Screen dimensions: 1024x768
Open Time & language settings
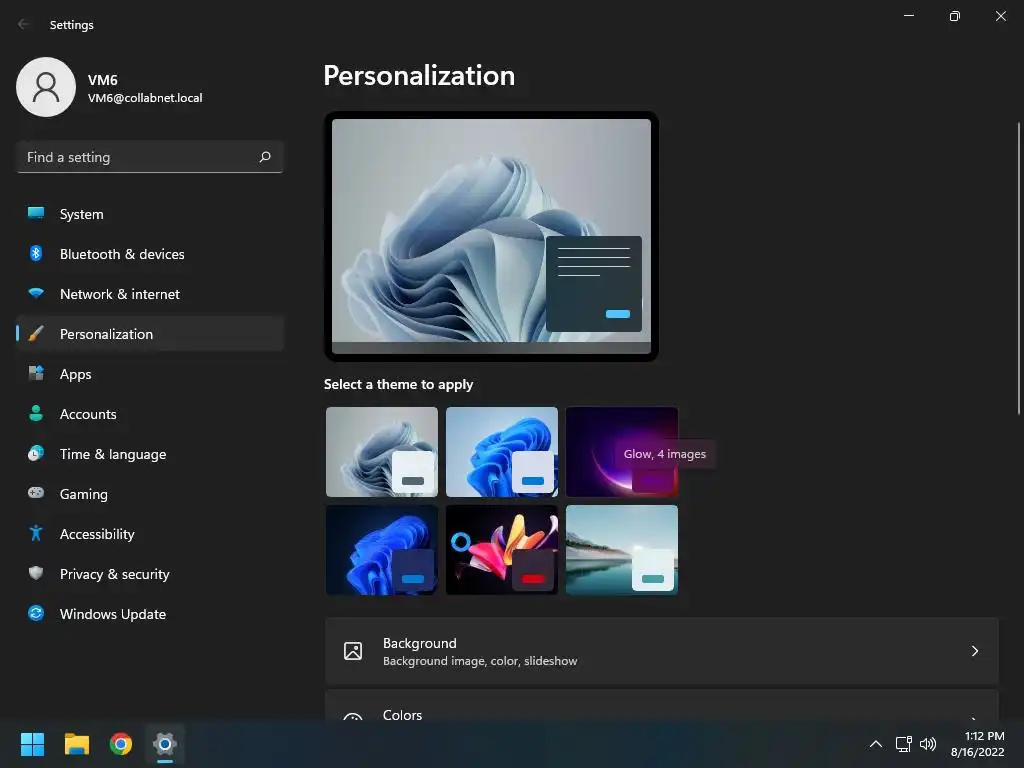coord(150,453)
